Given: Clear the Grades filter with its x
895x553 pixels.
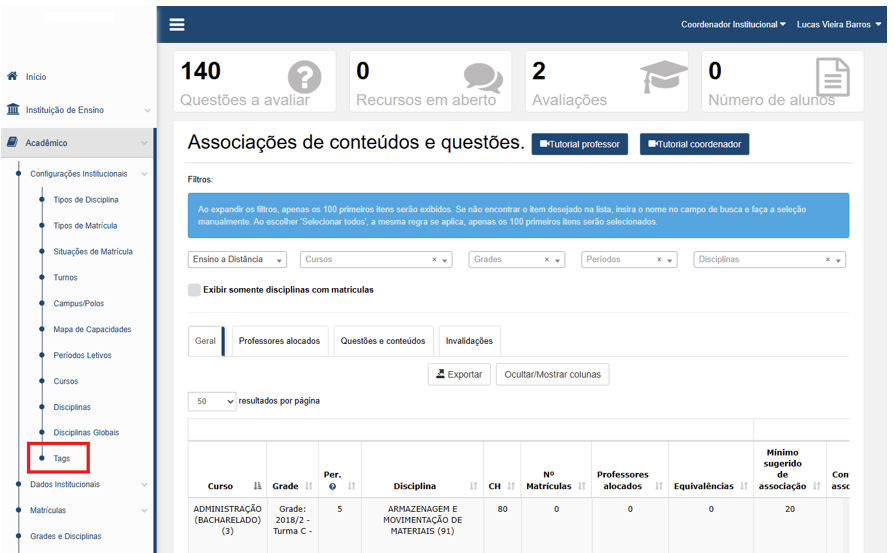Looking at the screenshot, I should coord(547,260).
